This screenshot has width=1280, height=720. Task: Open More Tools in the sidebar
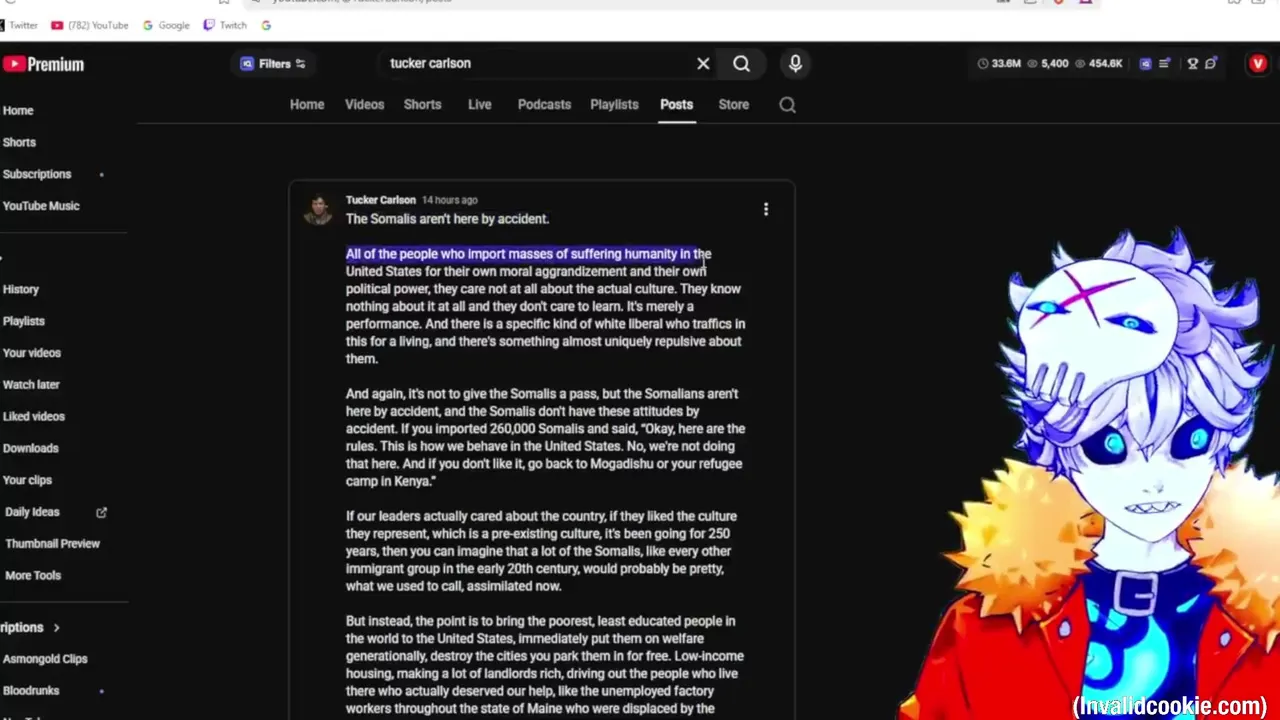coord(33,576)
